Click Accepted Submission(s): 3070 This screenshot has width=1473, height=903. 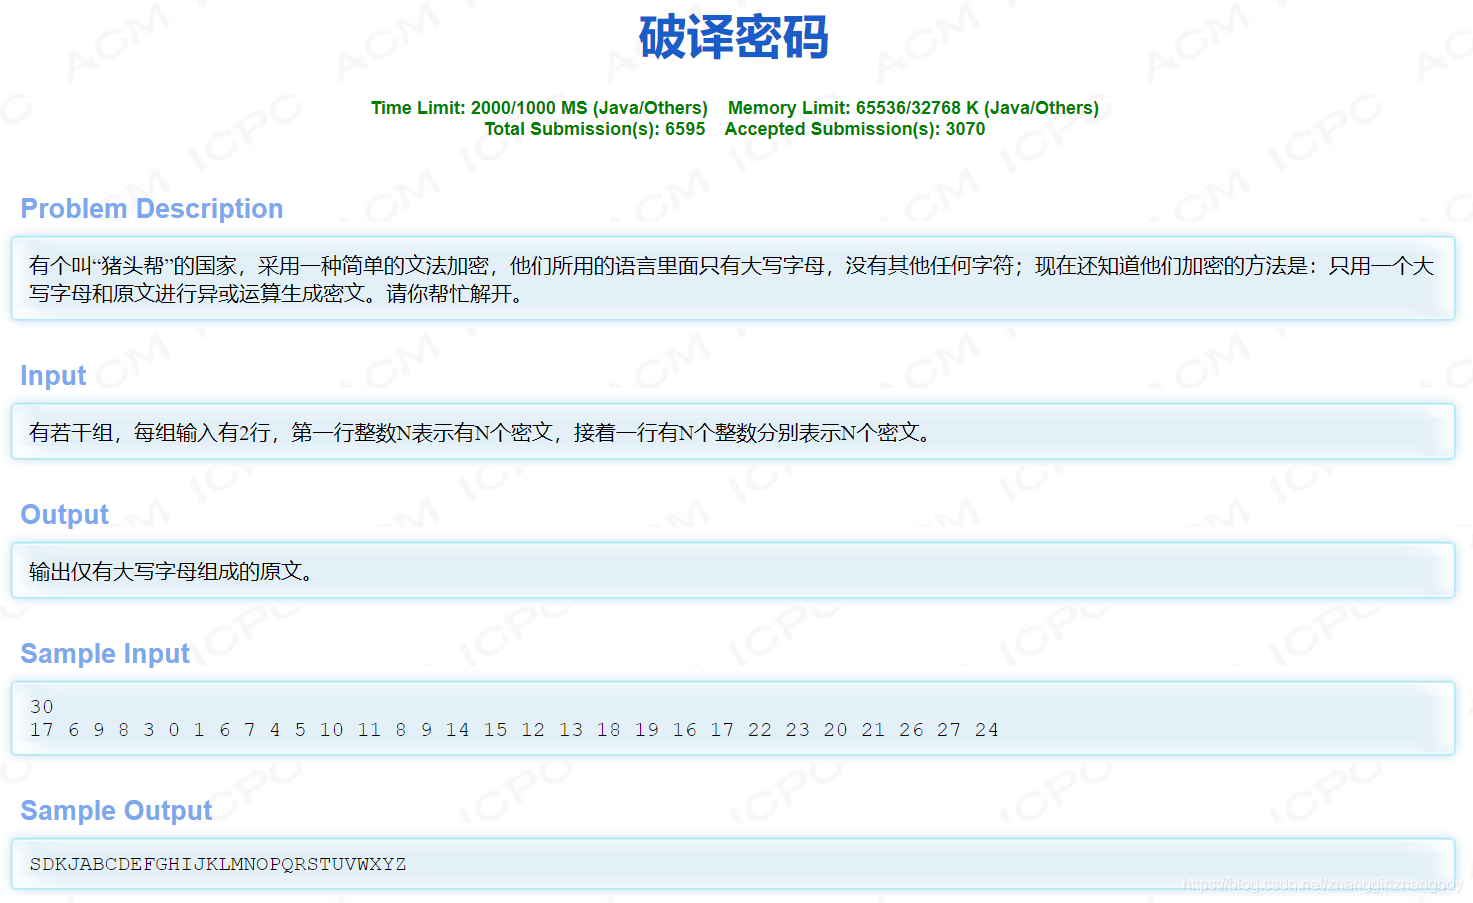tap(855, 129)
